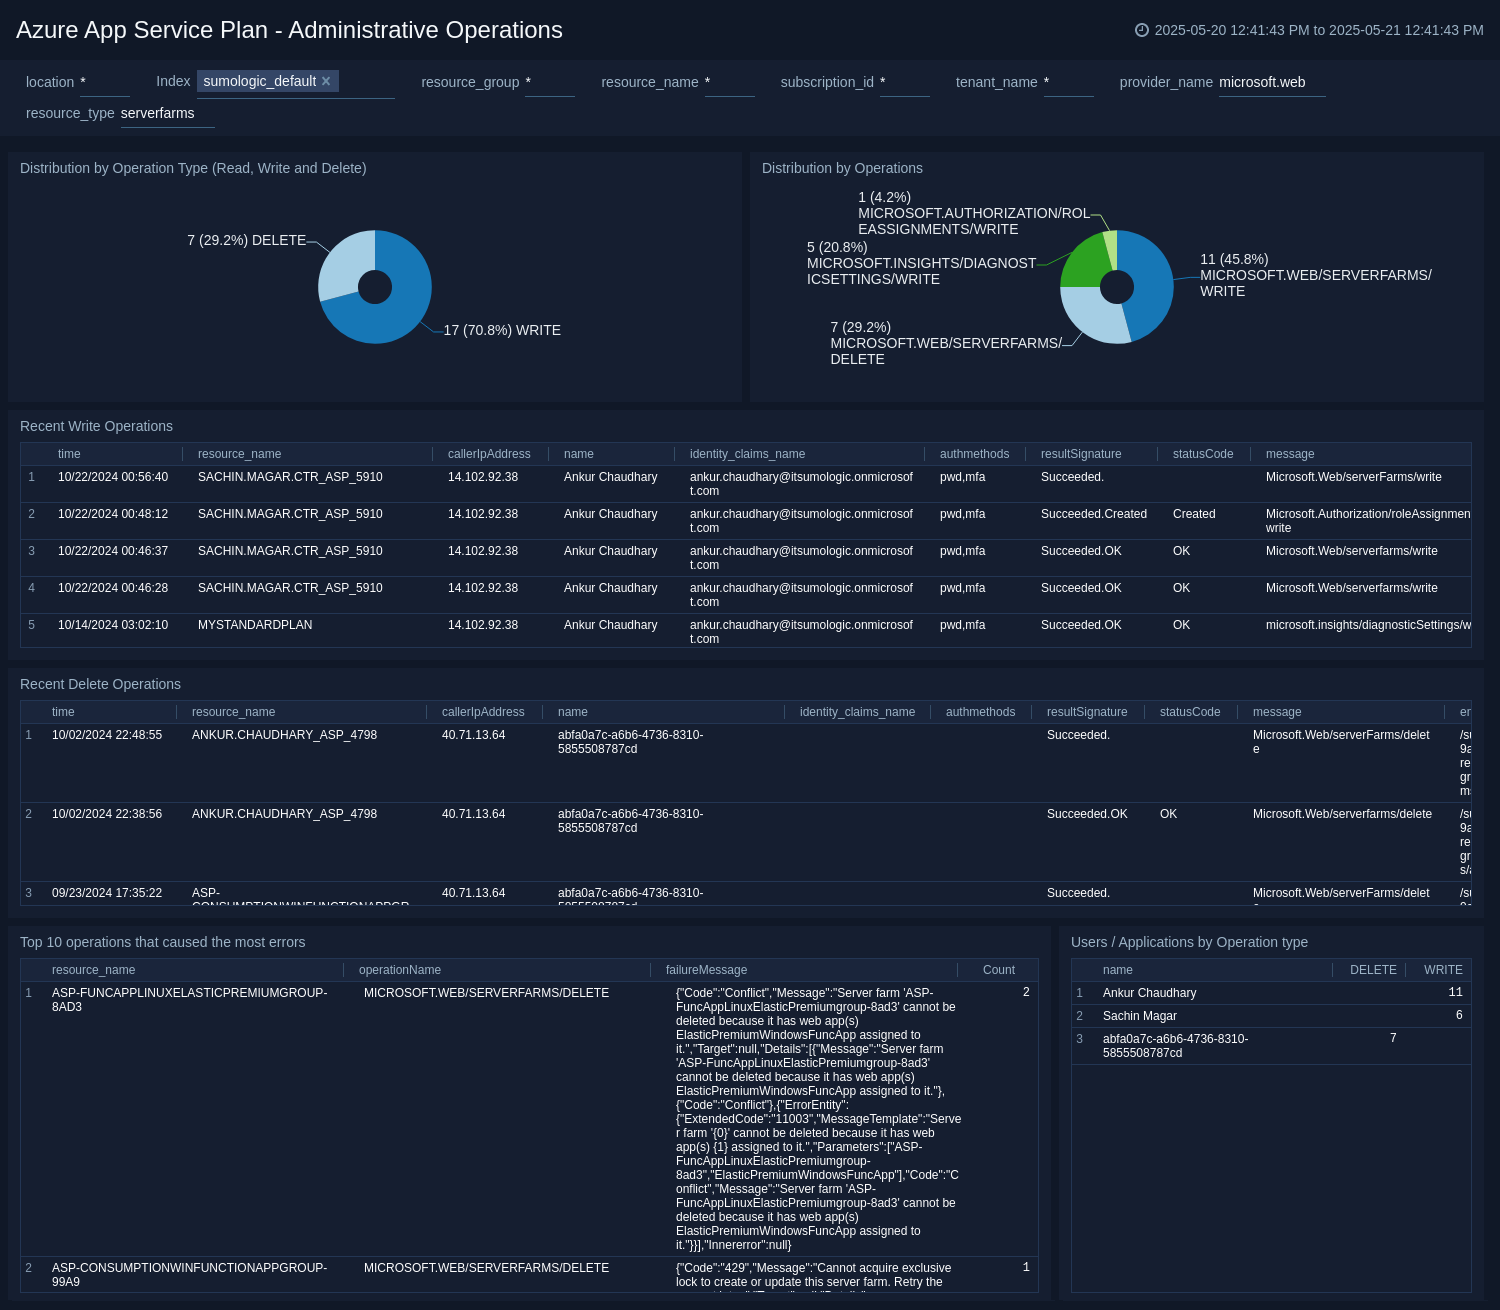Click delete row timestamp 10/02/2024 22:48:55
This screenshot has width=1500, height=1310.
pyautogui.click(x=107, y=735)
